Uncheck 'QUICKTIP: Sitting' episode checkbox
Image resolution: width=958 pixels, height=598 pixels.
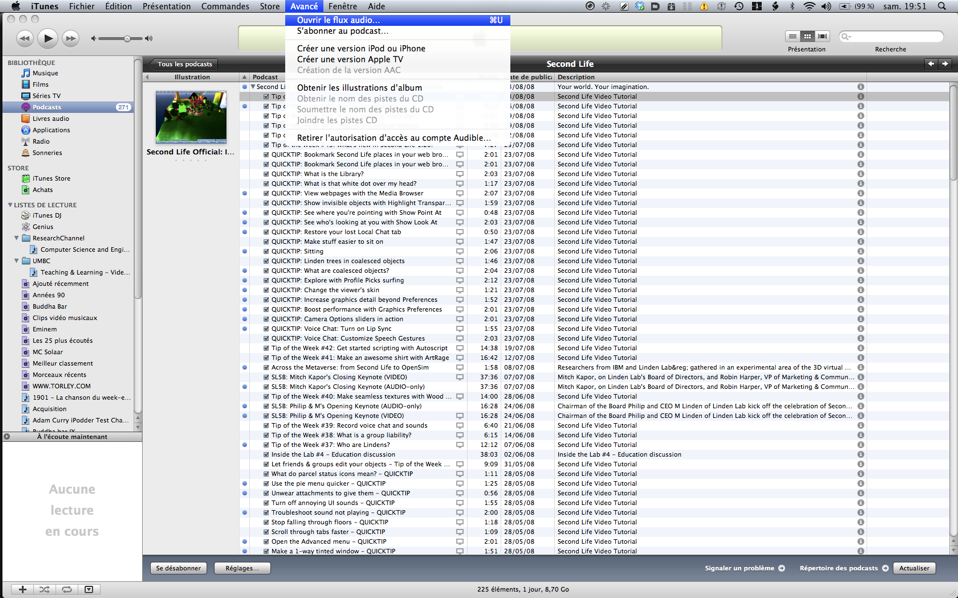(x=266, y=251)
